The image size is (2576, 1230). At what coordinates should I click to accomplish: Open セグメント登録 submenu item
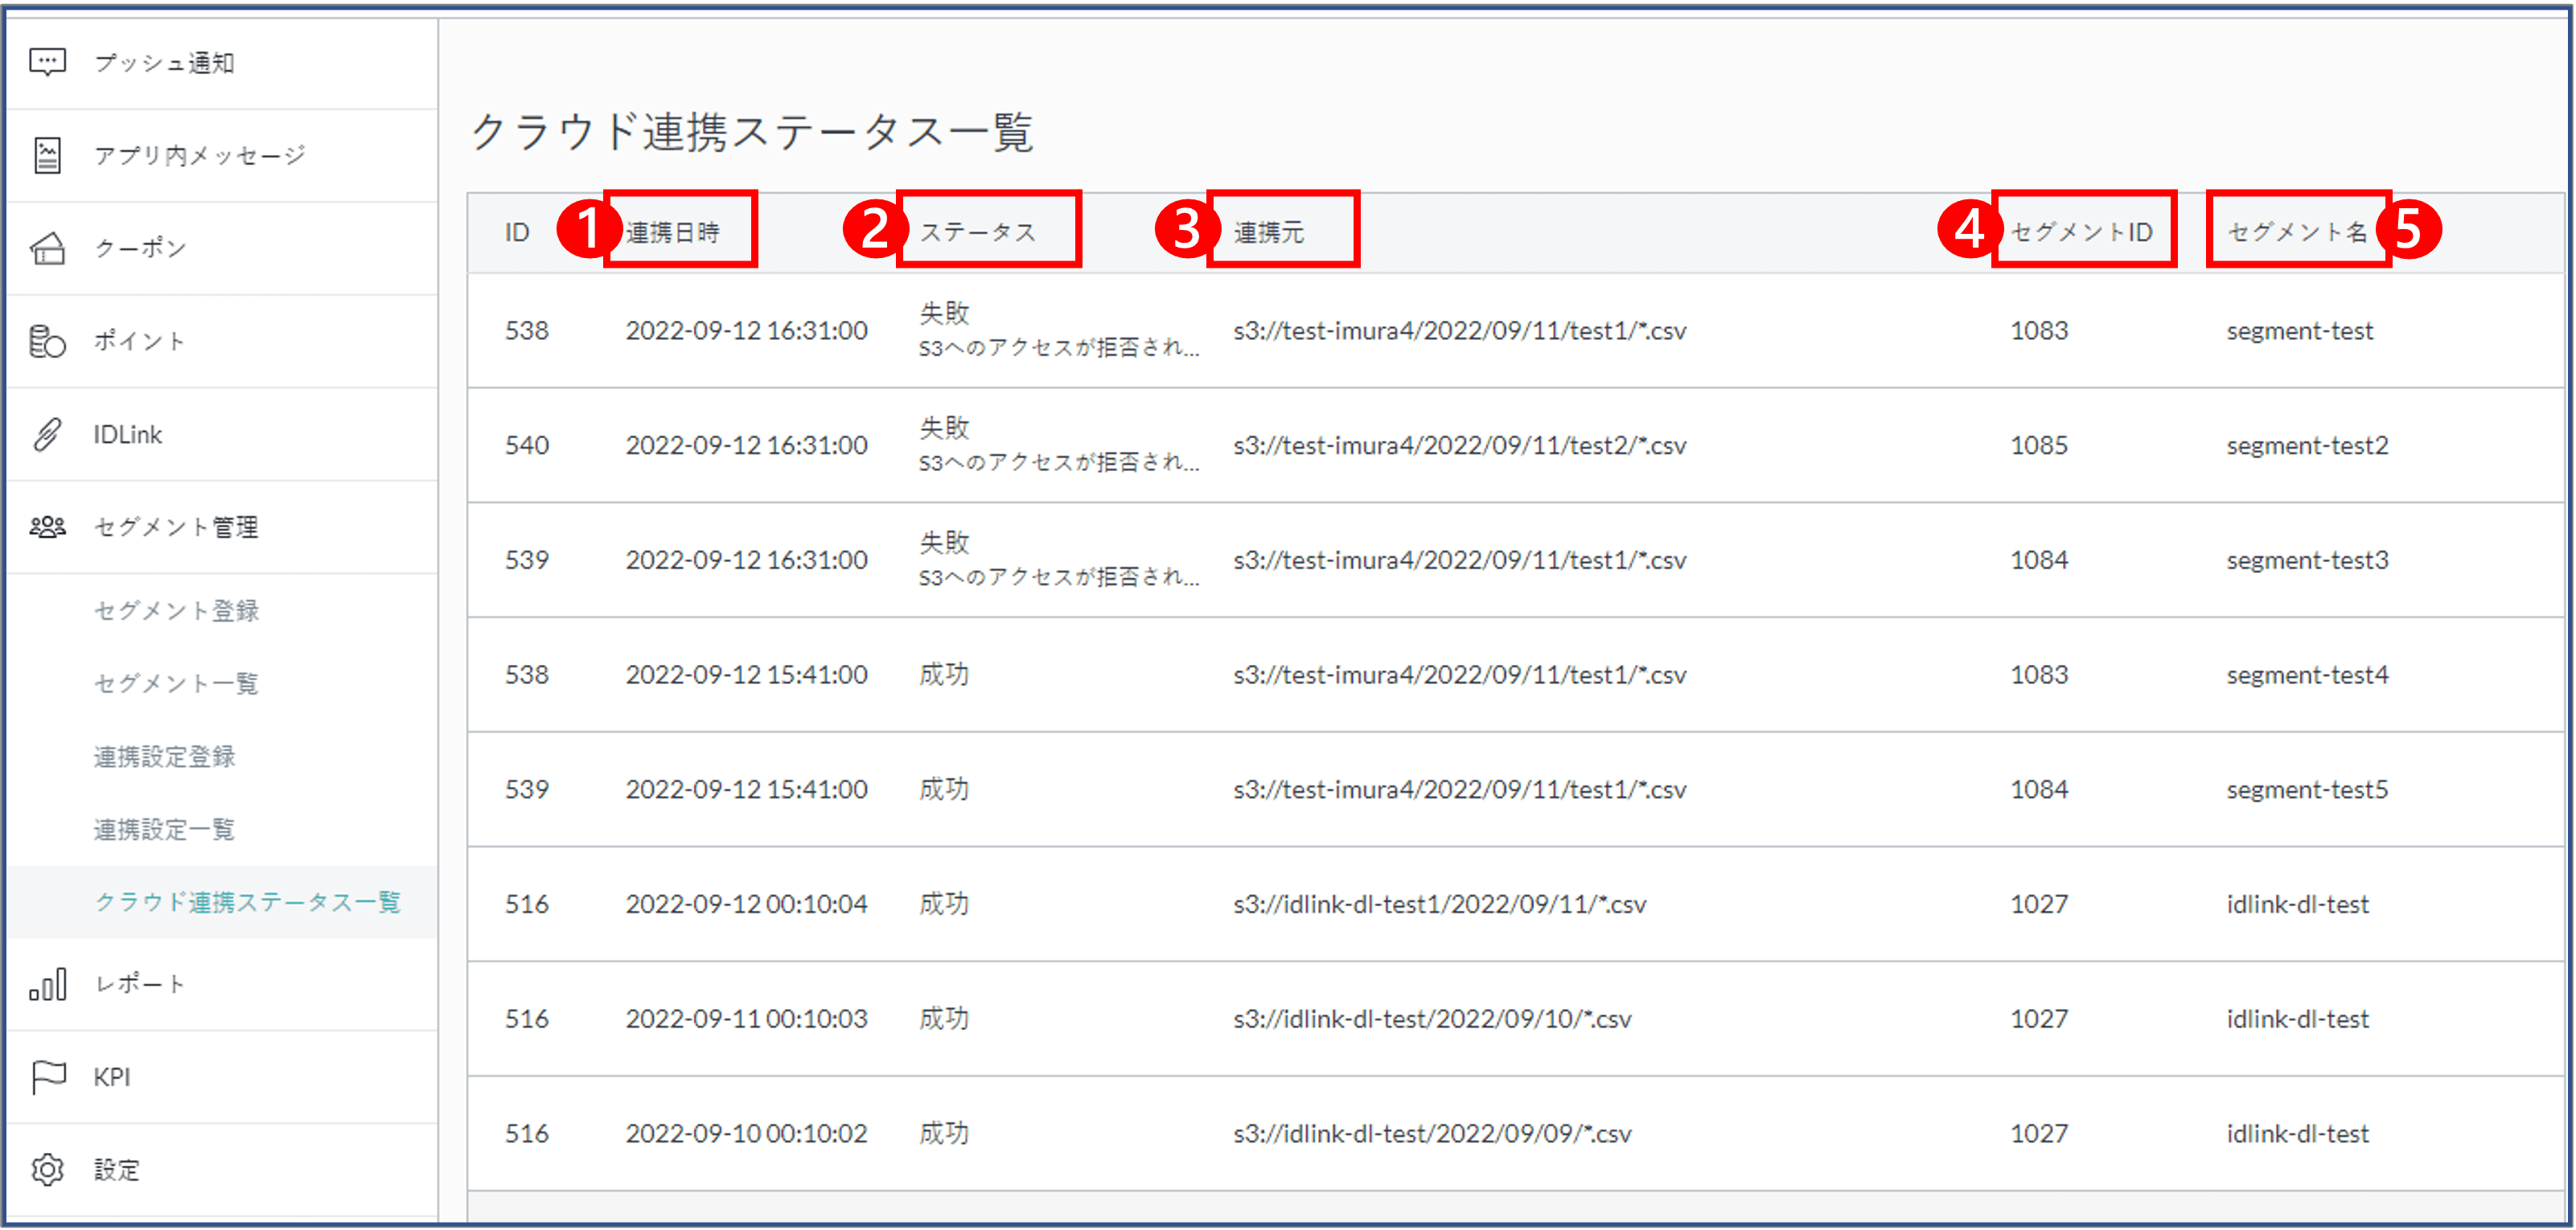click(x=176, y=610)
